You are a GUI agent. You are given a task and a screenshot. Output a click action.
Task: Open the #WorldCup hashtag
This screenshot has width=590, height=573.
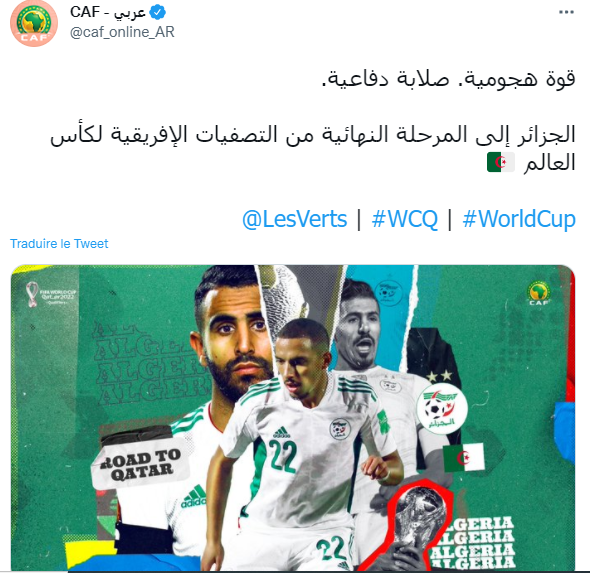click(519, 219)
